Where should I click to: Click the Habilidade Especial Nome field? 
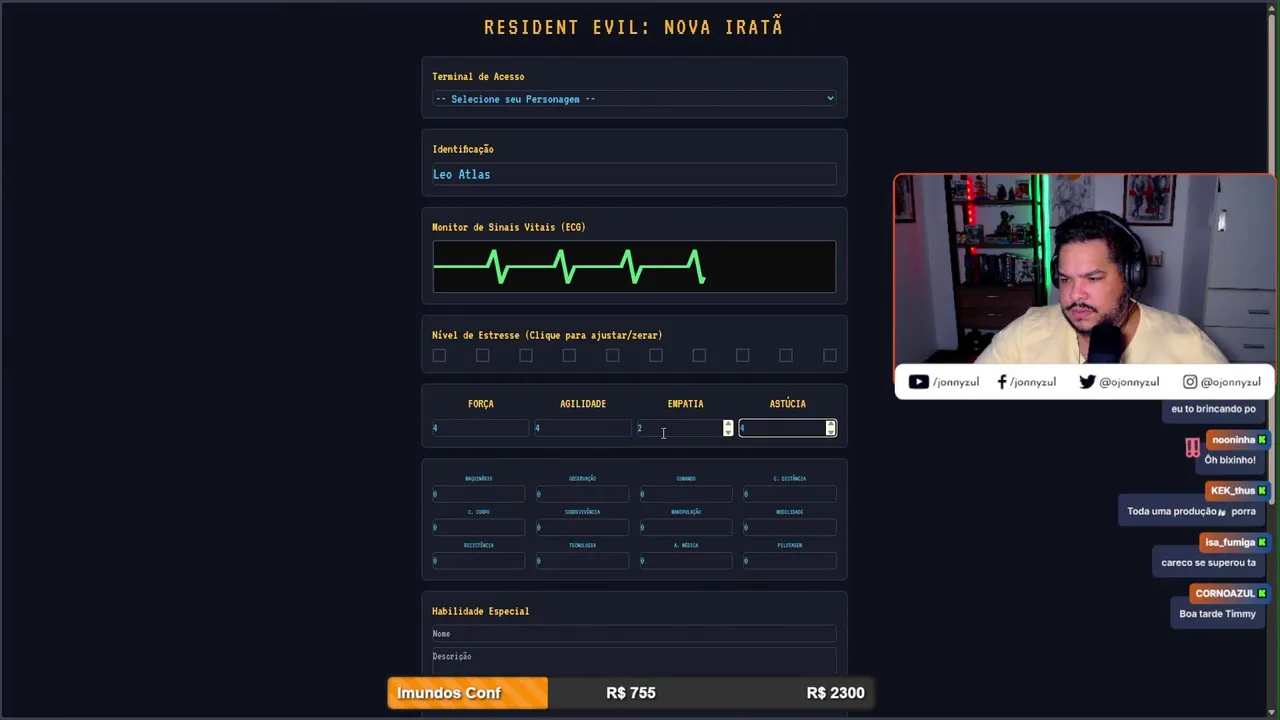pos(634,633)
